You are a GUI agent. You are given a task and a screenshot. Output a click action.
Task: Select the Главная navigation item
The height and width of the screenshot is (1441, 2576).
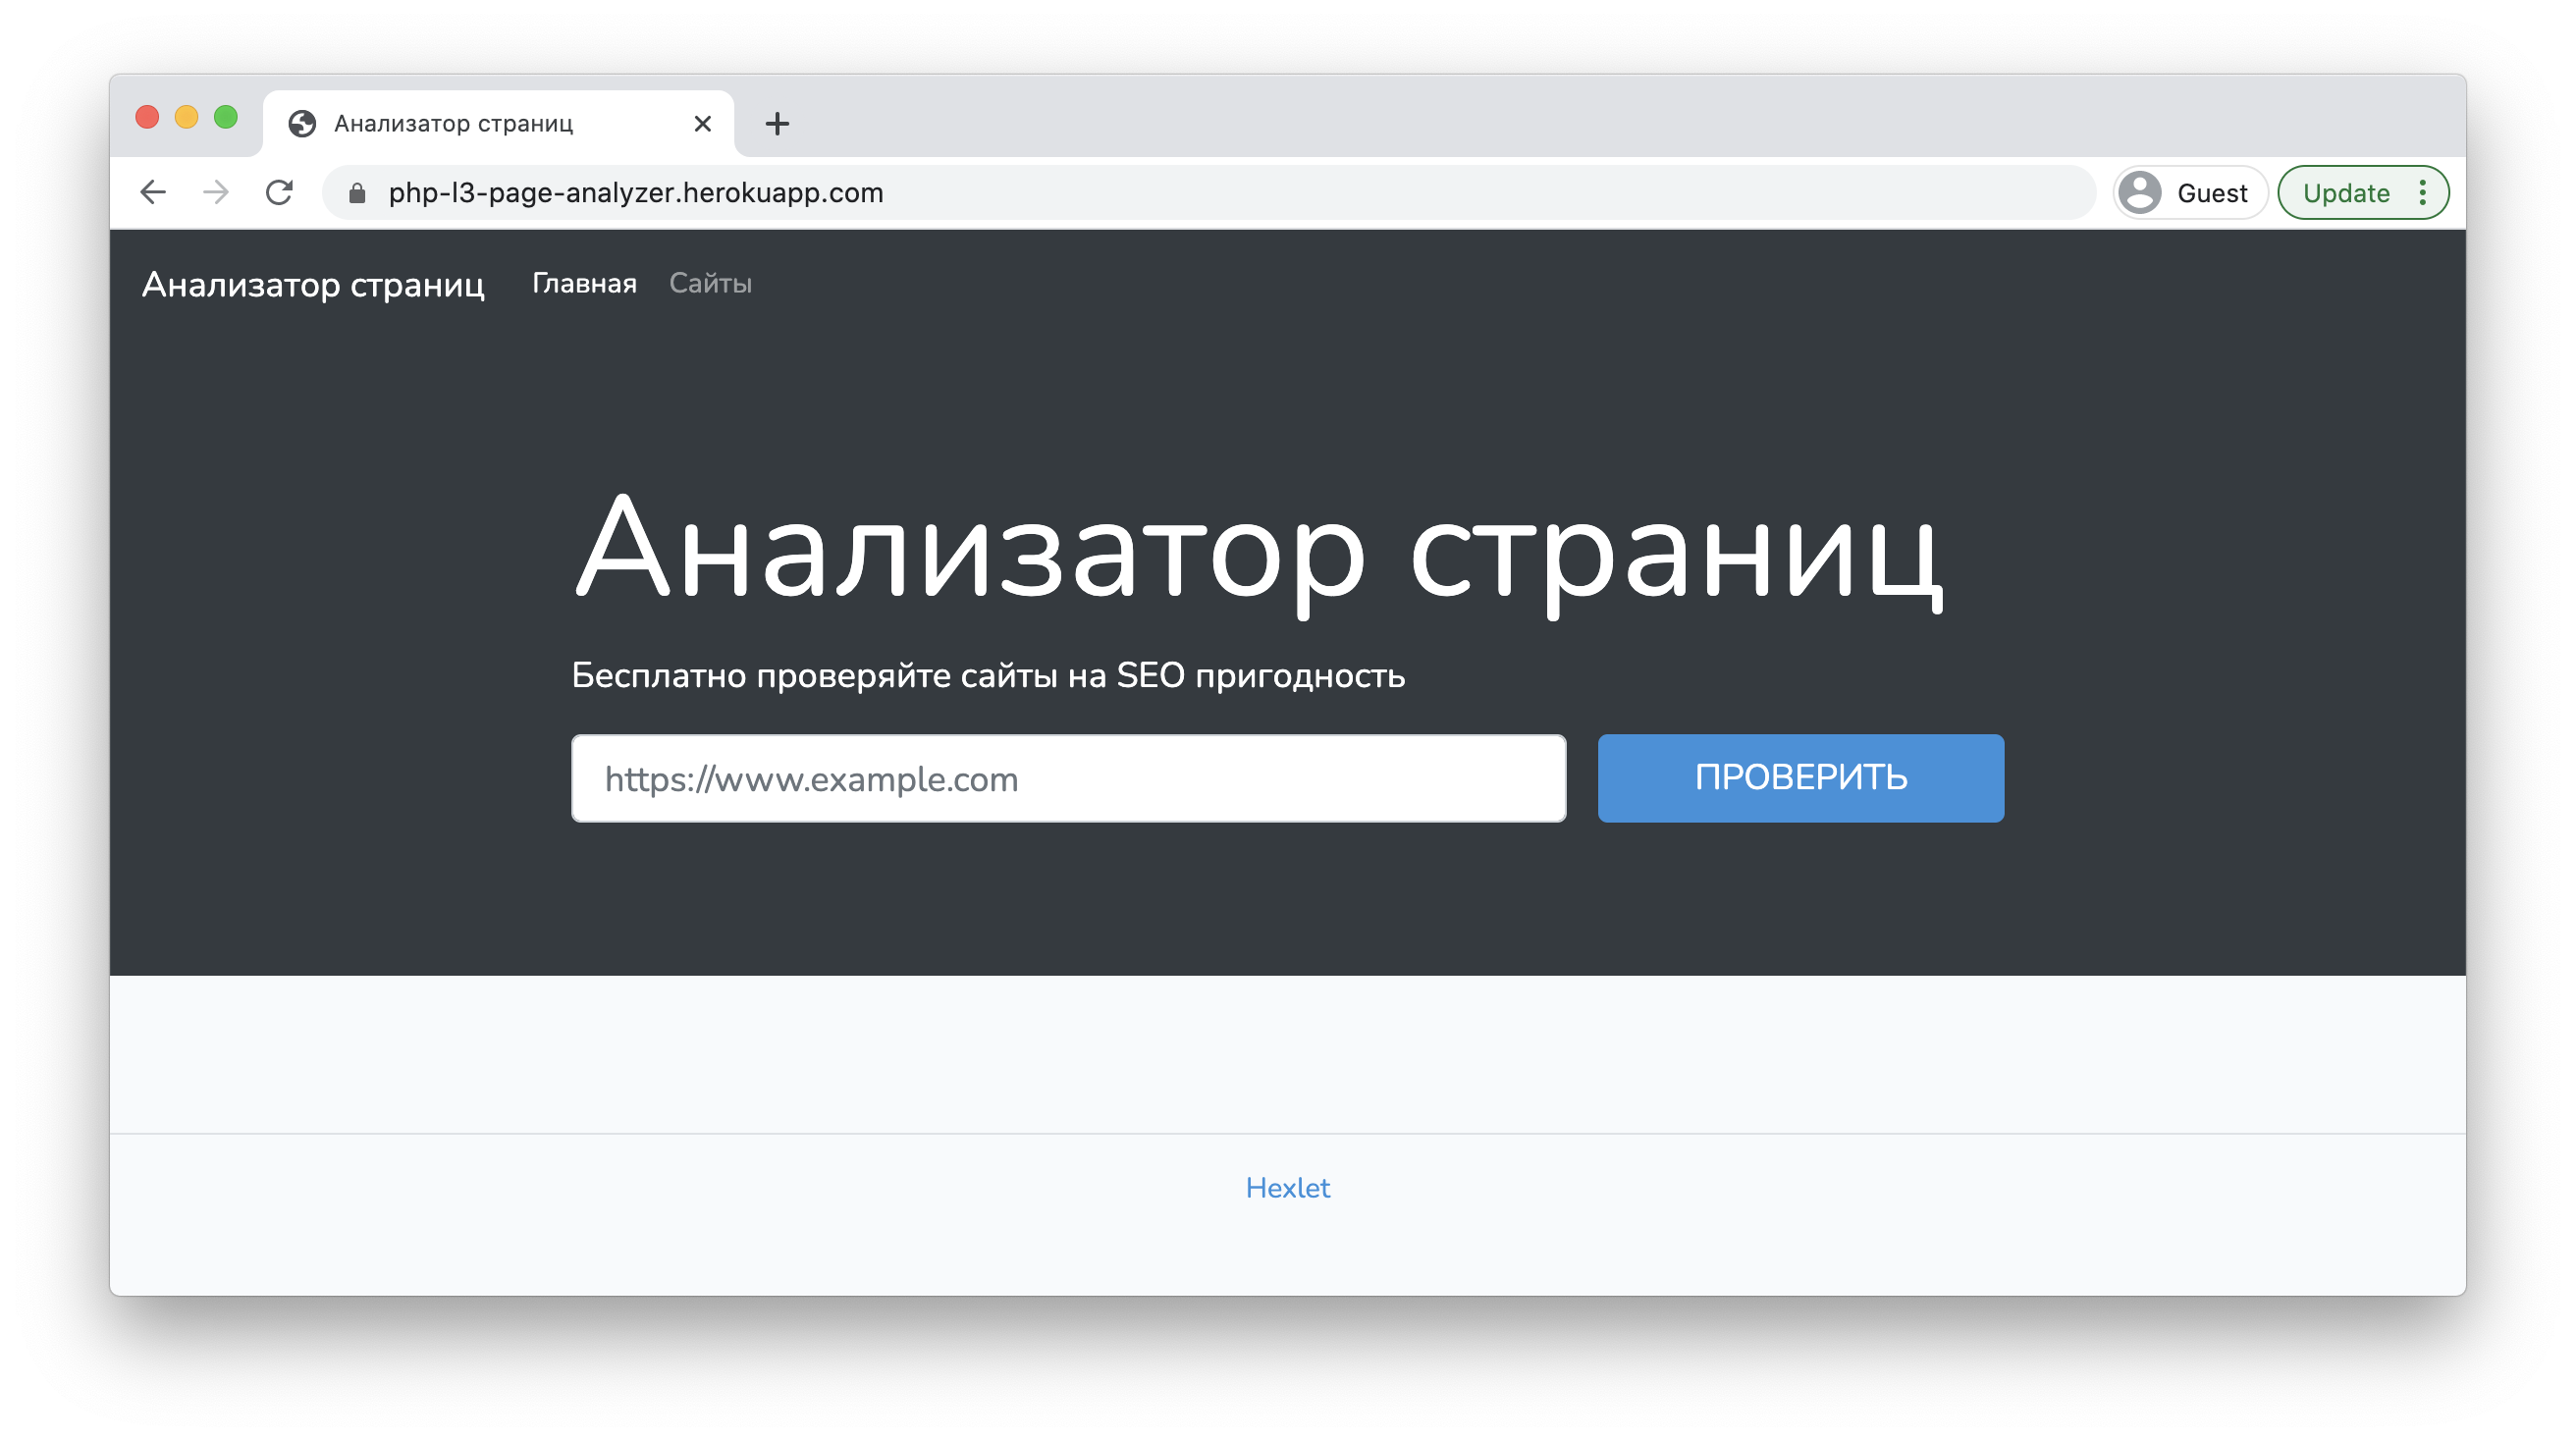click(584, 283)
